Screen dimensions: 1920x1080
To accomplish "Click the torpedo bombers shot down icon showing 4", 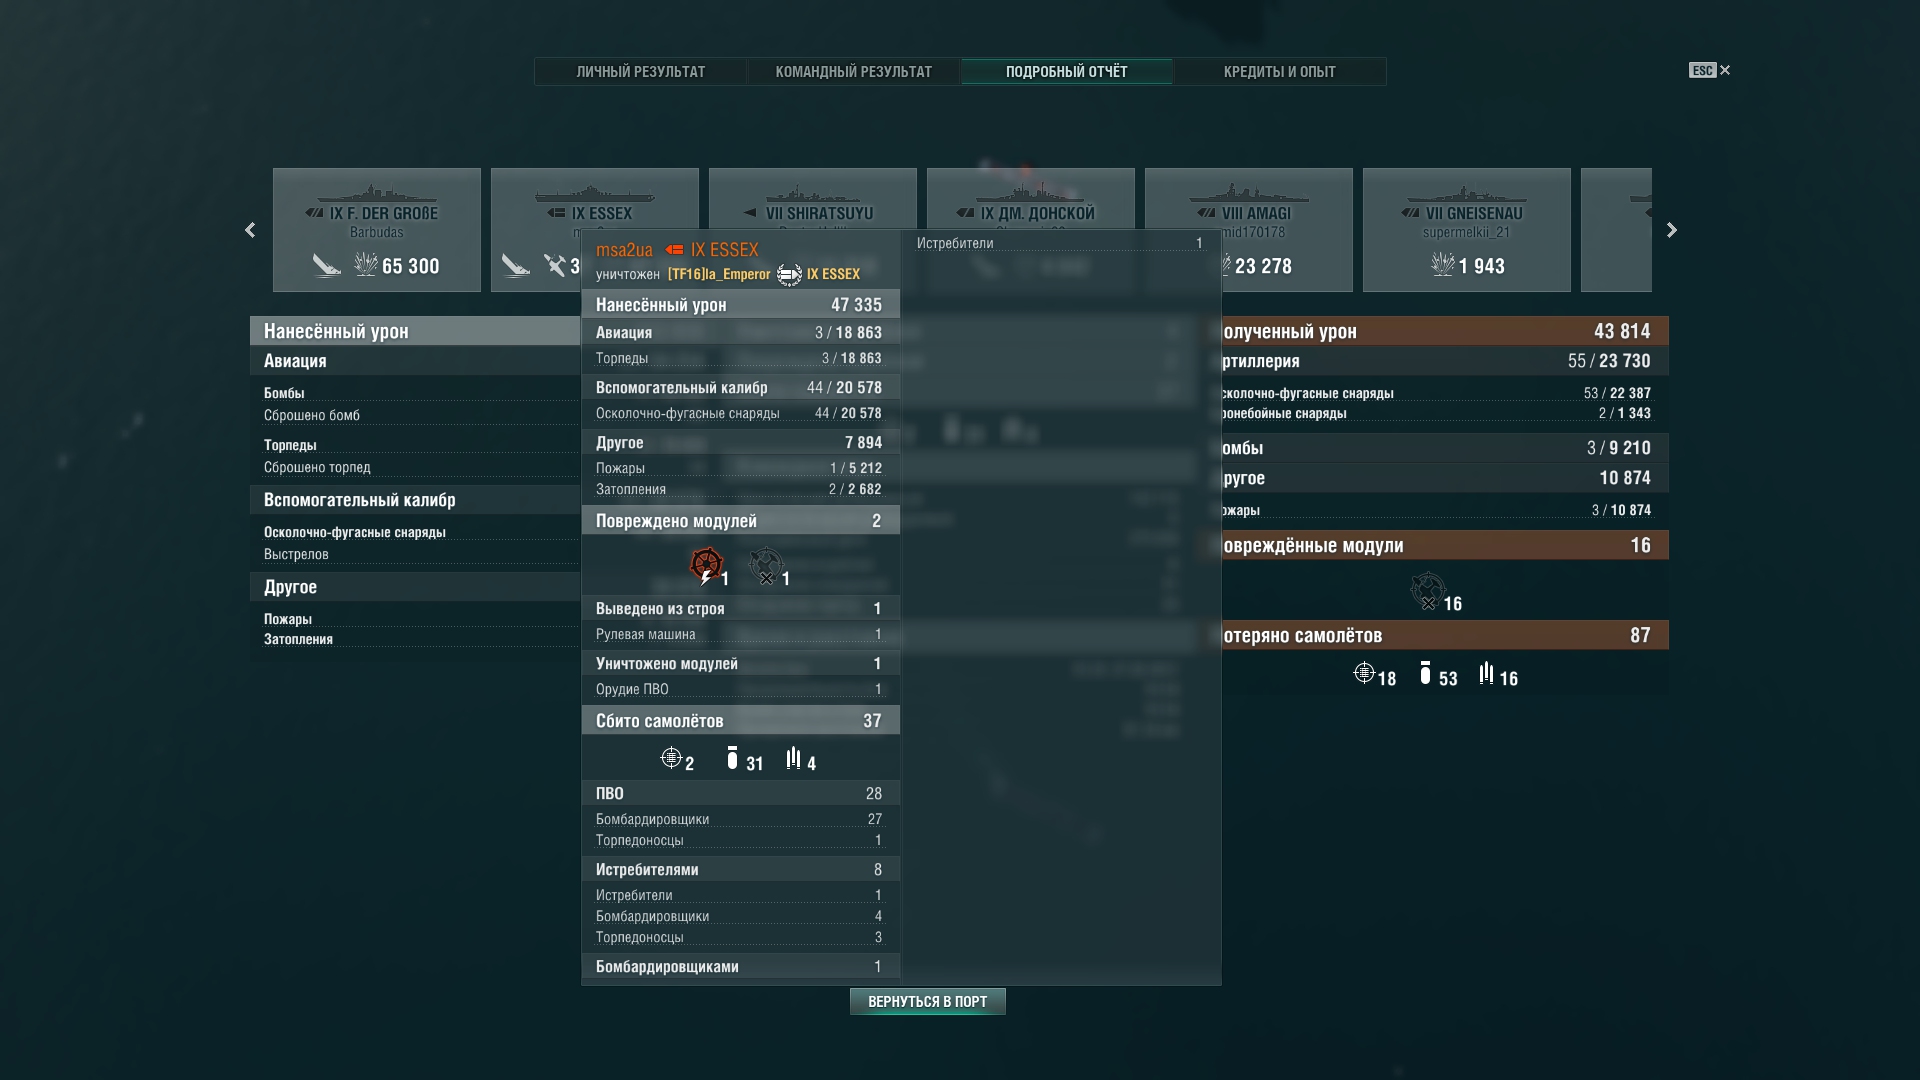I will click(793, 758).
